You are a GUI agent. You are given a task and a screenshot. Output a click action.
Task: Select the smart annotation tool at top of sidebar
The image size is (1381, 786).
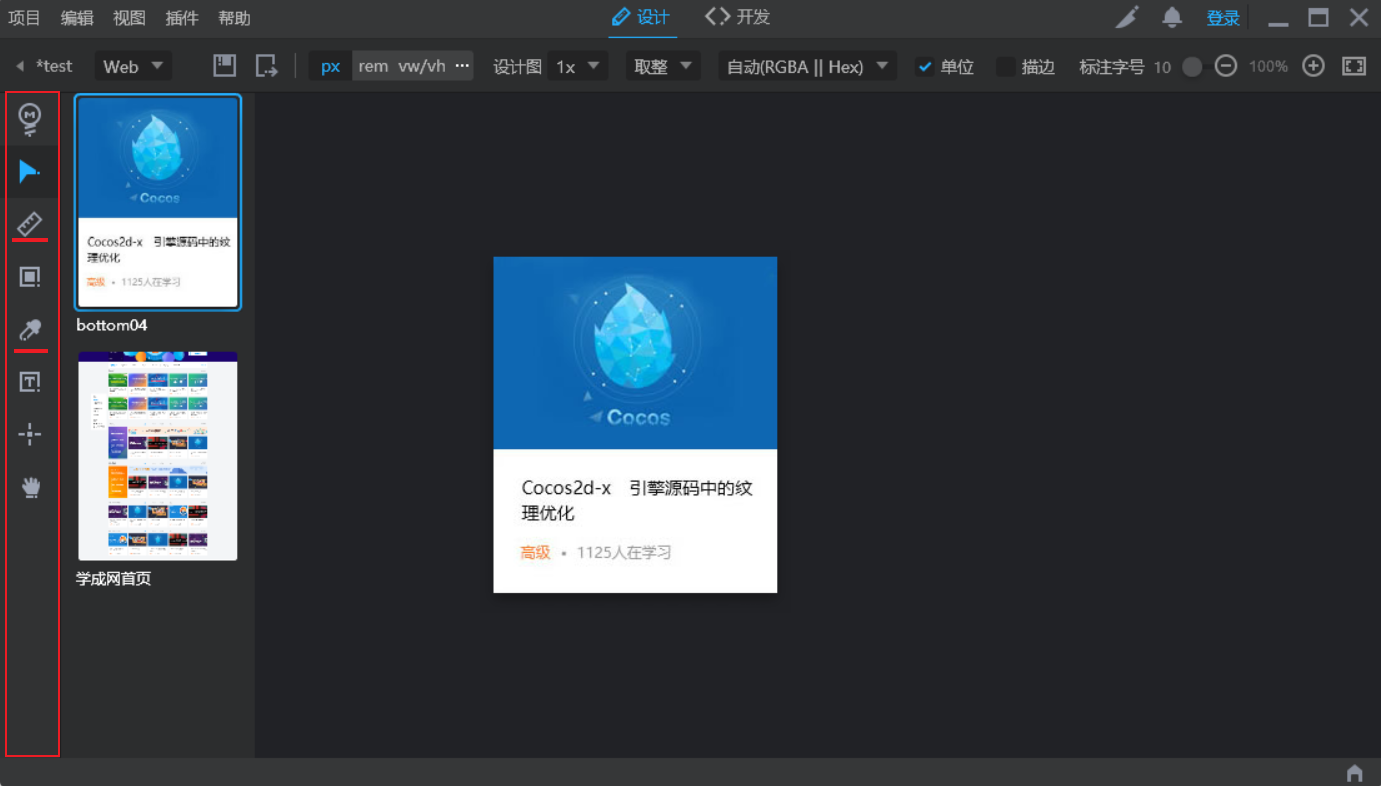point(31,120)
